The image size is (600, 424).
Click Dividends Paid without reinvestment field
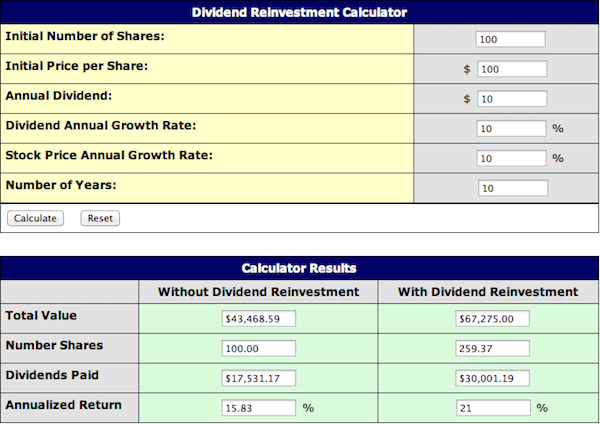259,379
